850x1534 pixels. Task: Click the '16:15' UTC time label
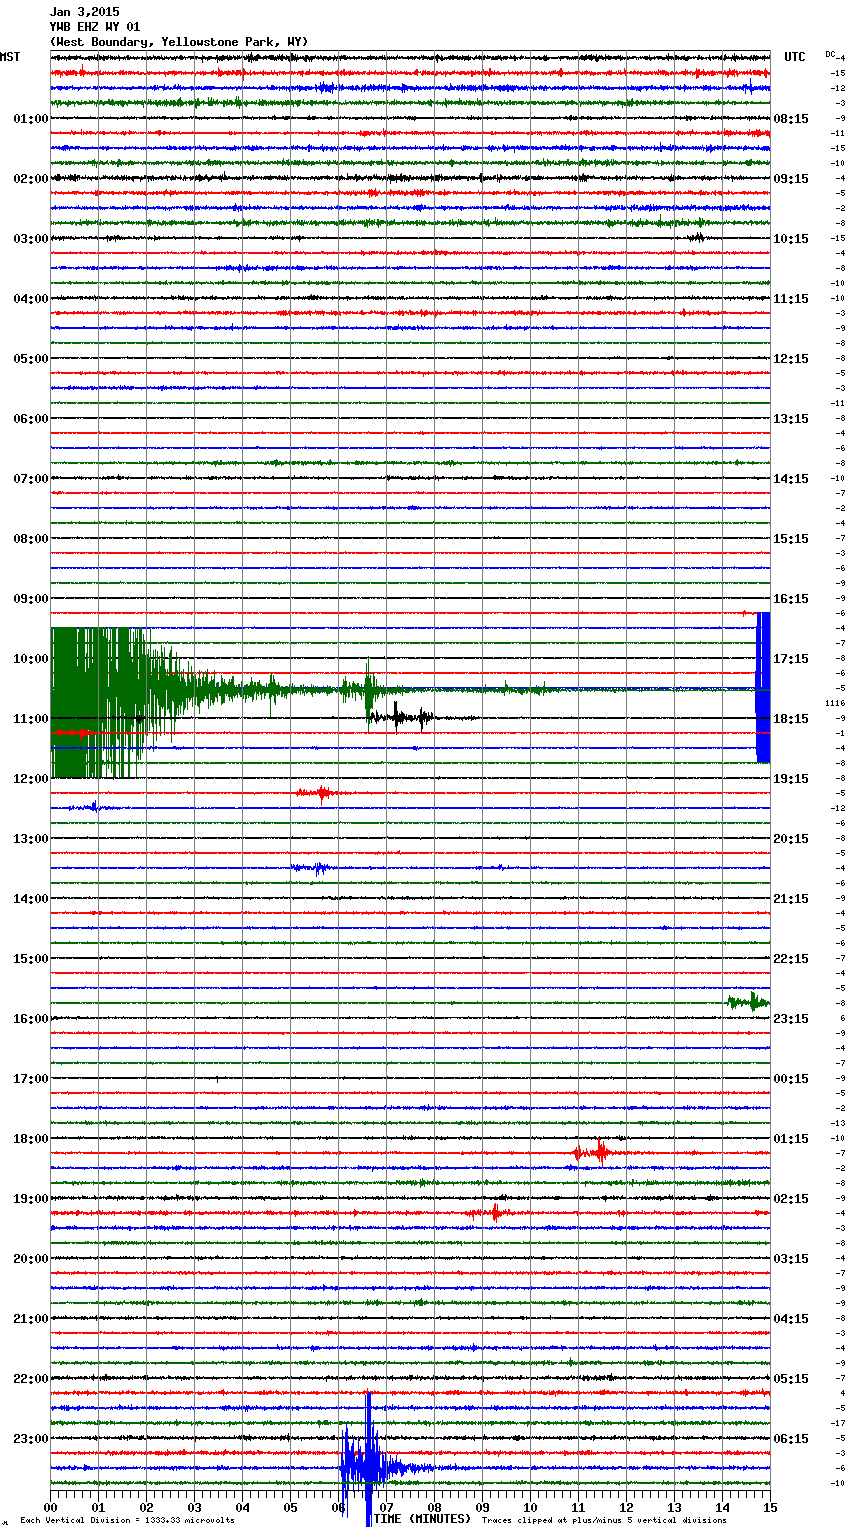pos(791,599)
